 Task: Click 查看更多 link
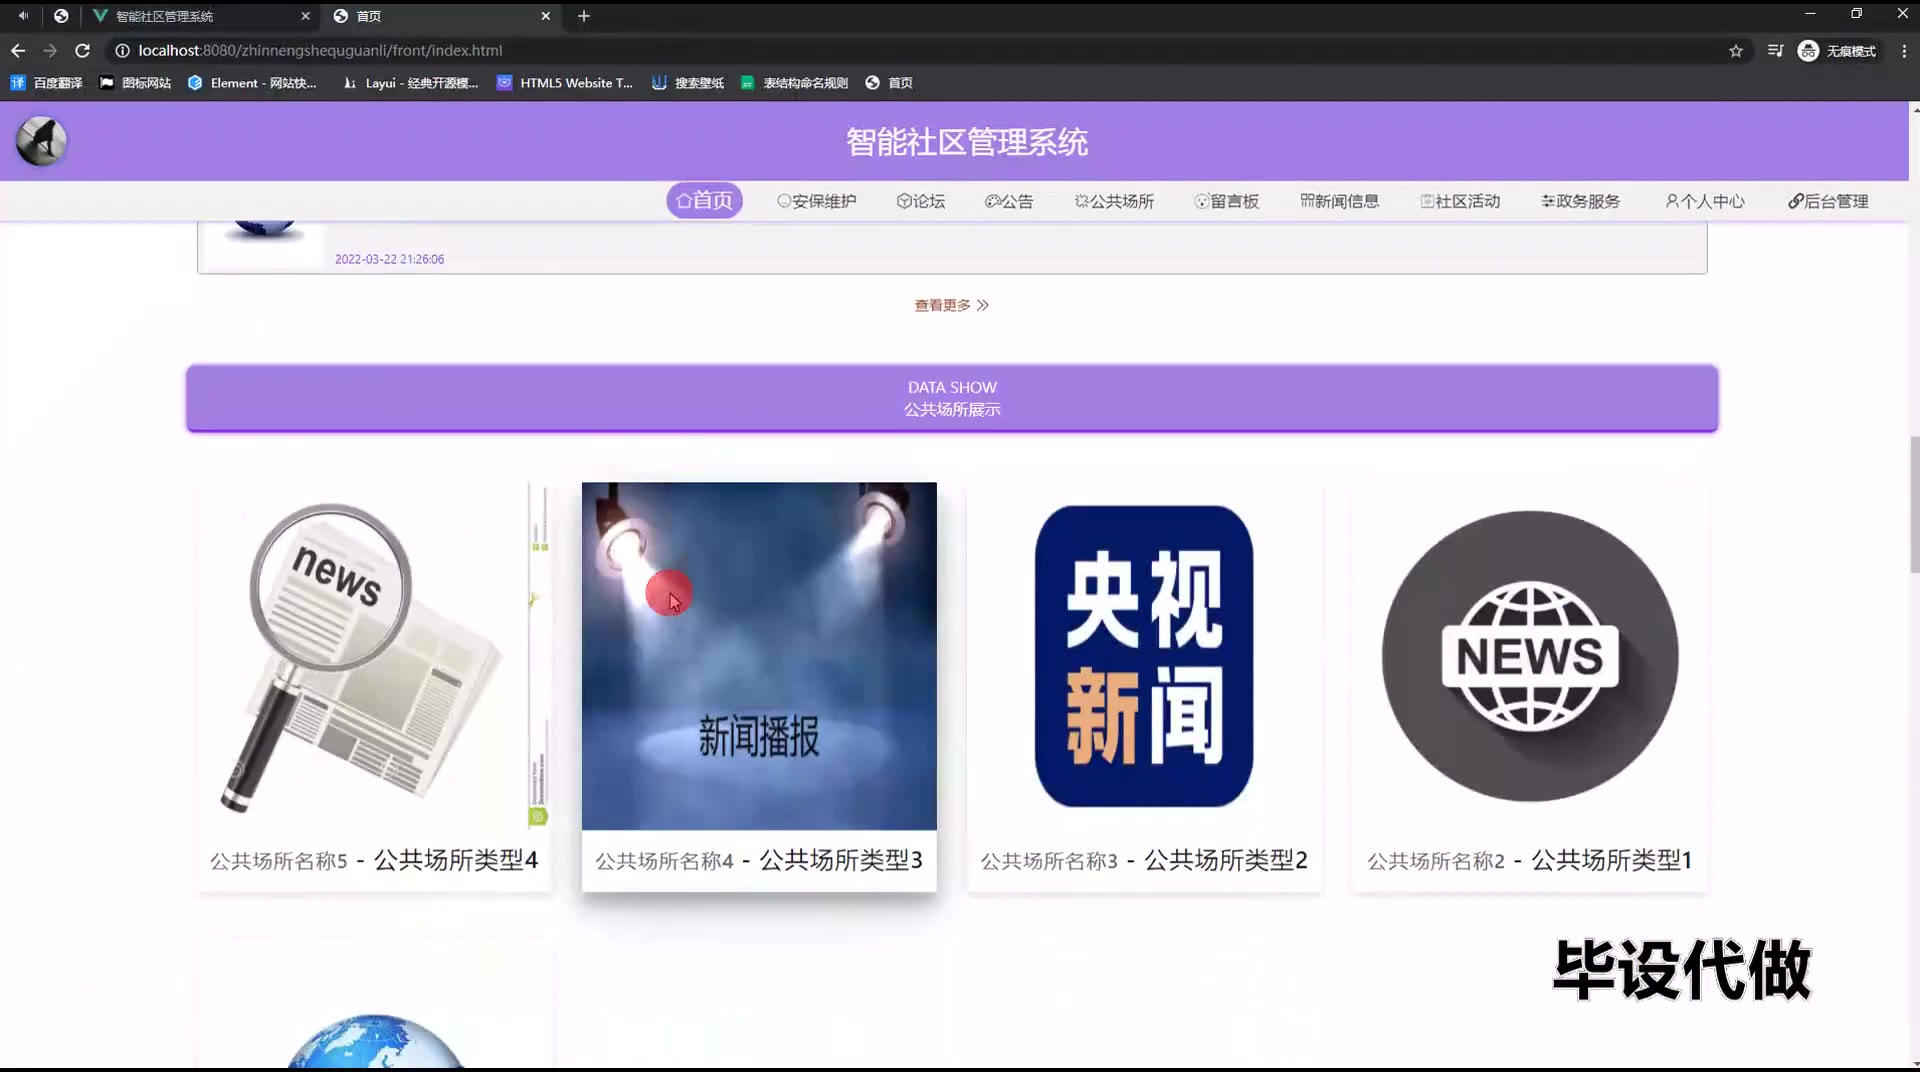pyautogui.click(x=951, y=305)
